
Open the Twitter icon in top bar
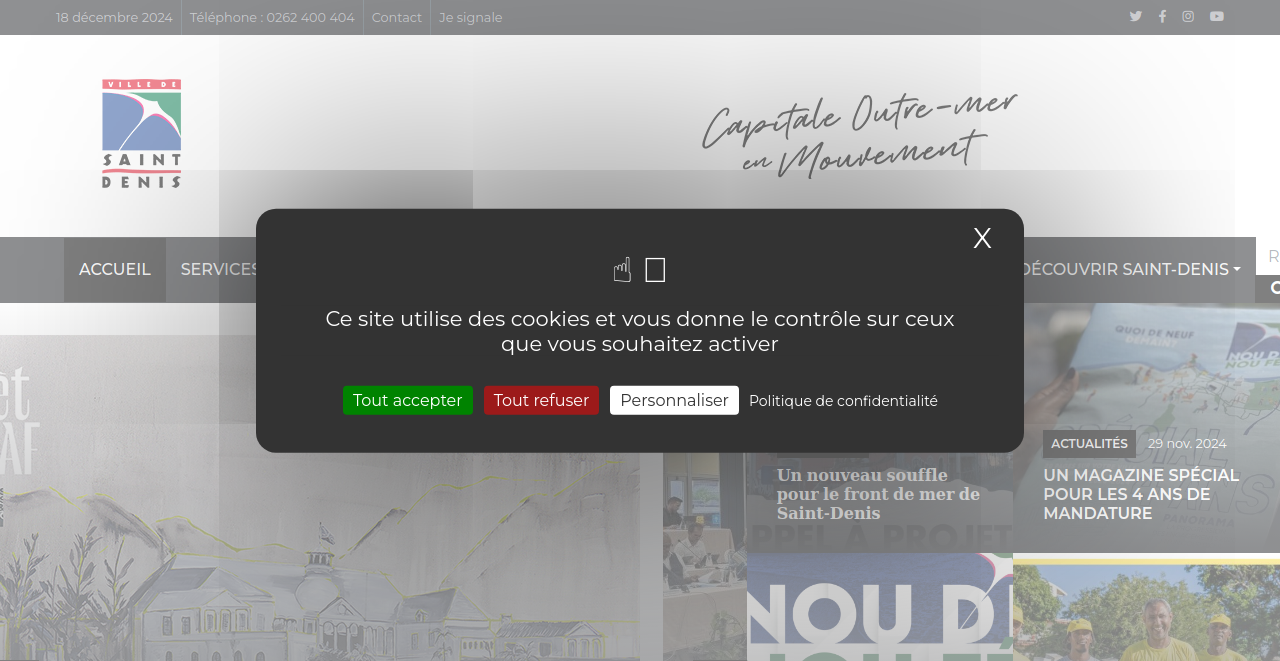coord(1135,16)
